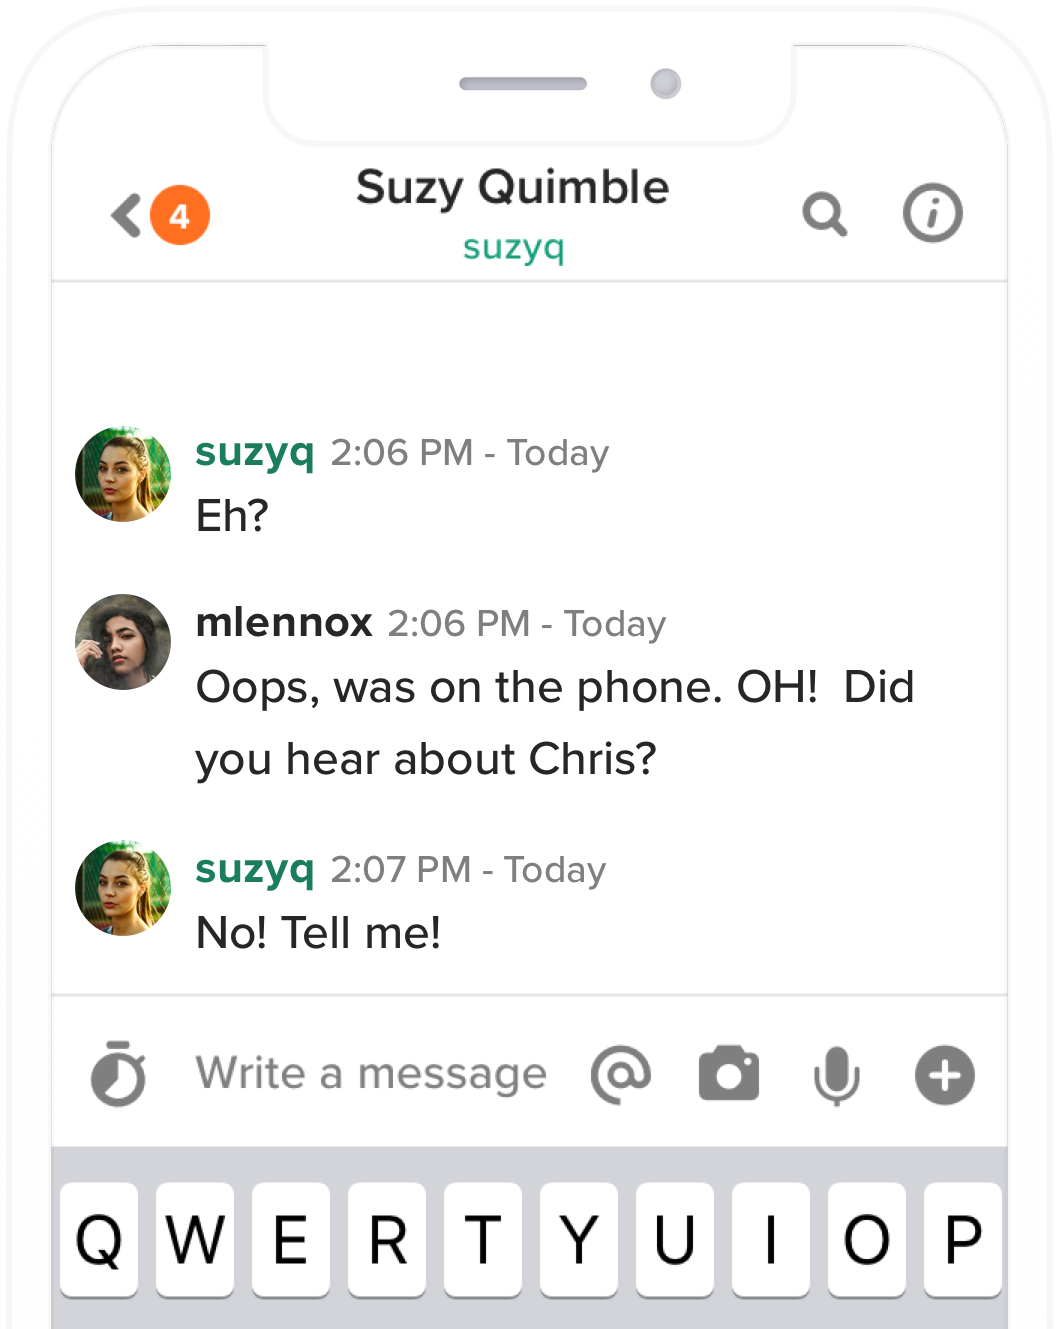Record a voice message with the microphone
The height and width of the screenshot is (1329, 1059).
(x=837, y=1074)
